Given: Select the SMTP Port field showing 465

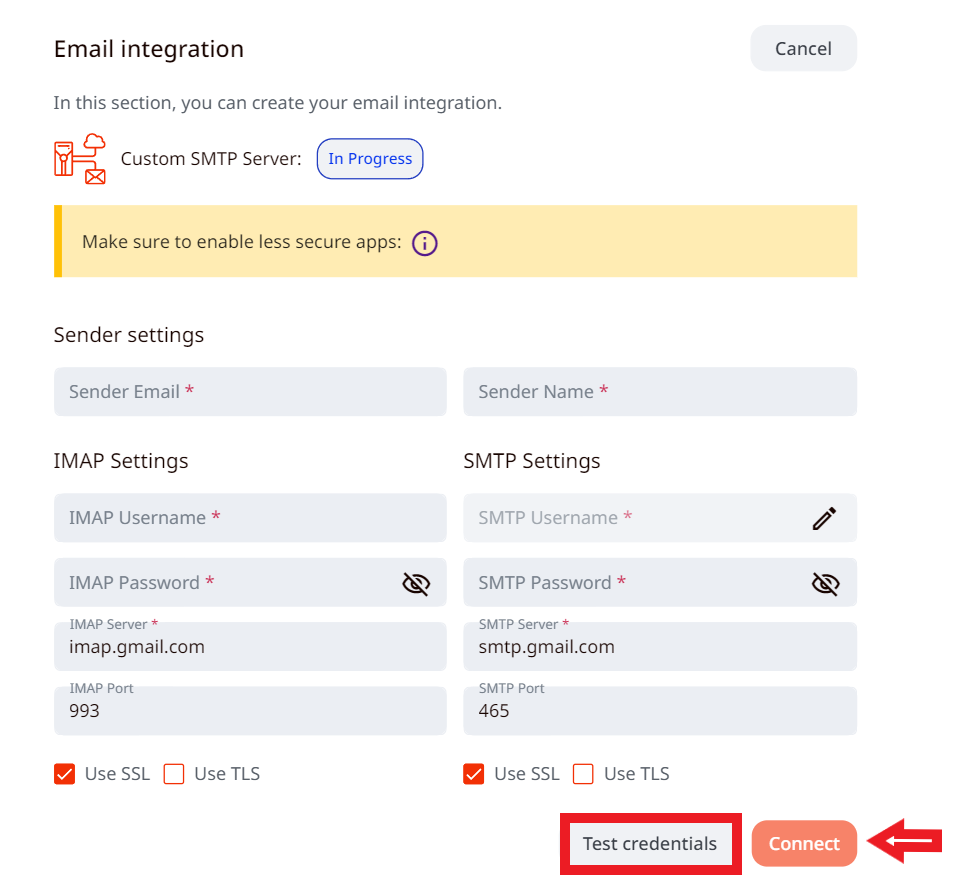Looking at the screenshot, I should click(x=660, y=711).
